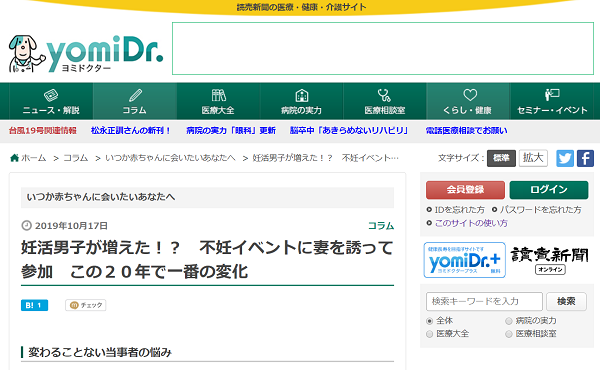This screenshot has height=370, width=600.
Task: Select the 全体 search scope radio
Action: tap(429, 321)
